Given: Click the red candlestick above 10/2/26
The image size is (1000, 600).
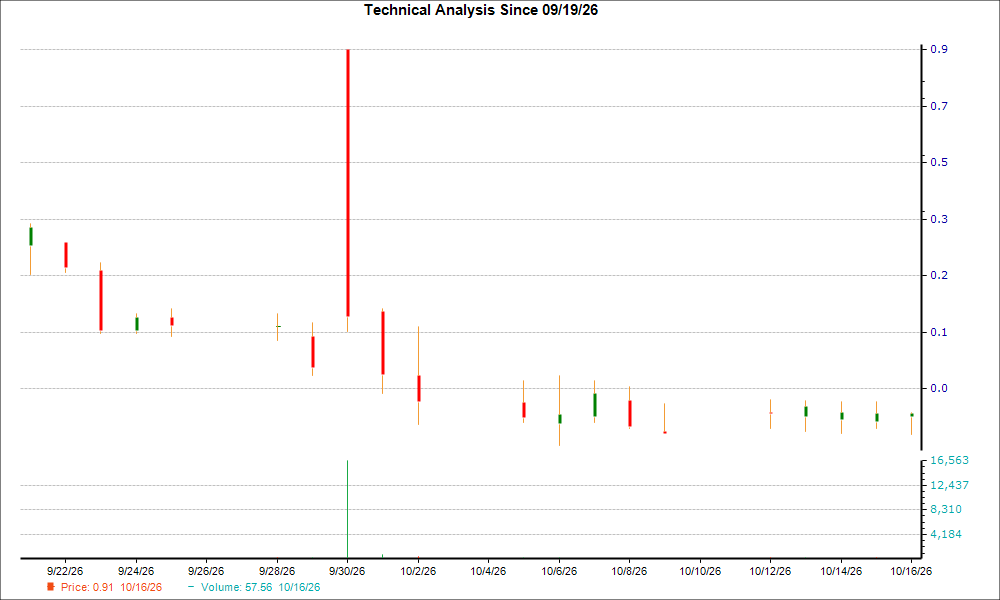Looking at the screenshot, I should [418, 388].
